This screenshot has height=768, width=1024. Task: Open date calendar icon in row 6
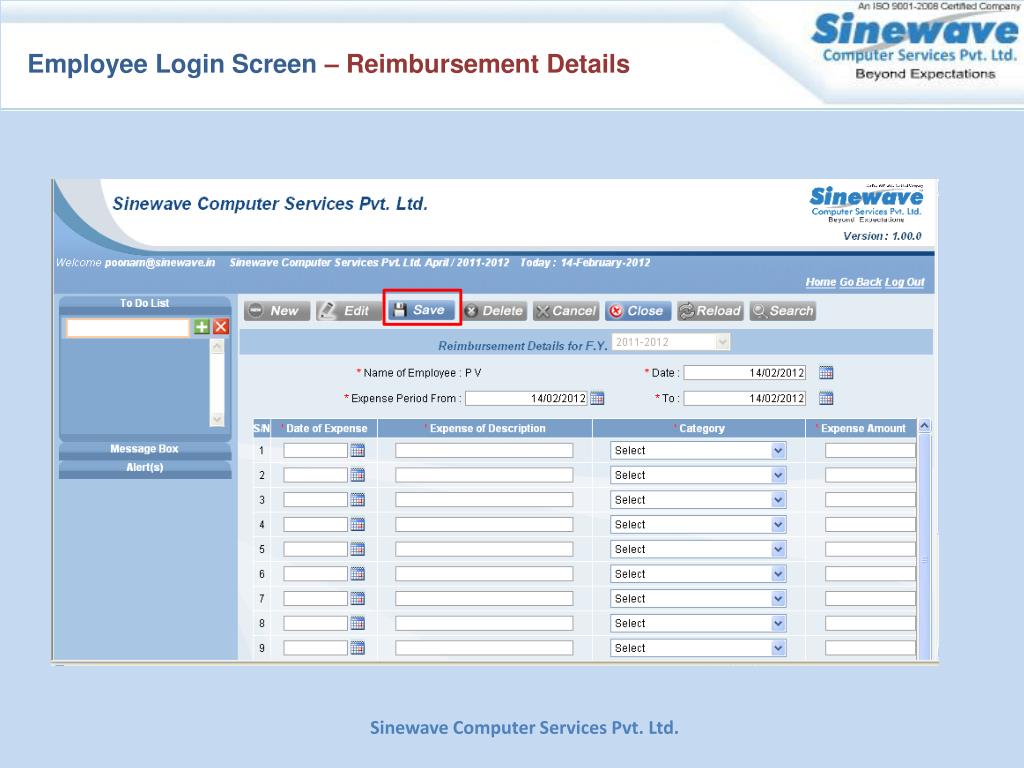click(357, 574)
